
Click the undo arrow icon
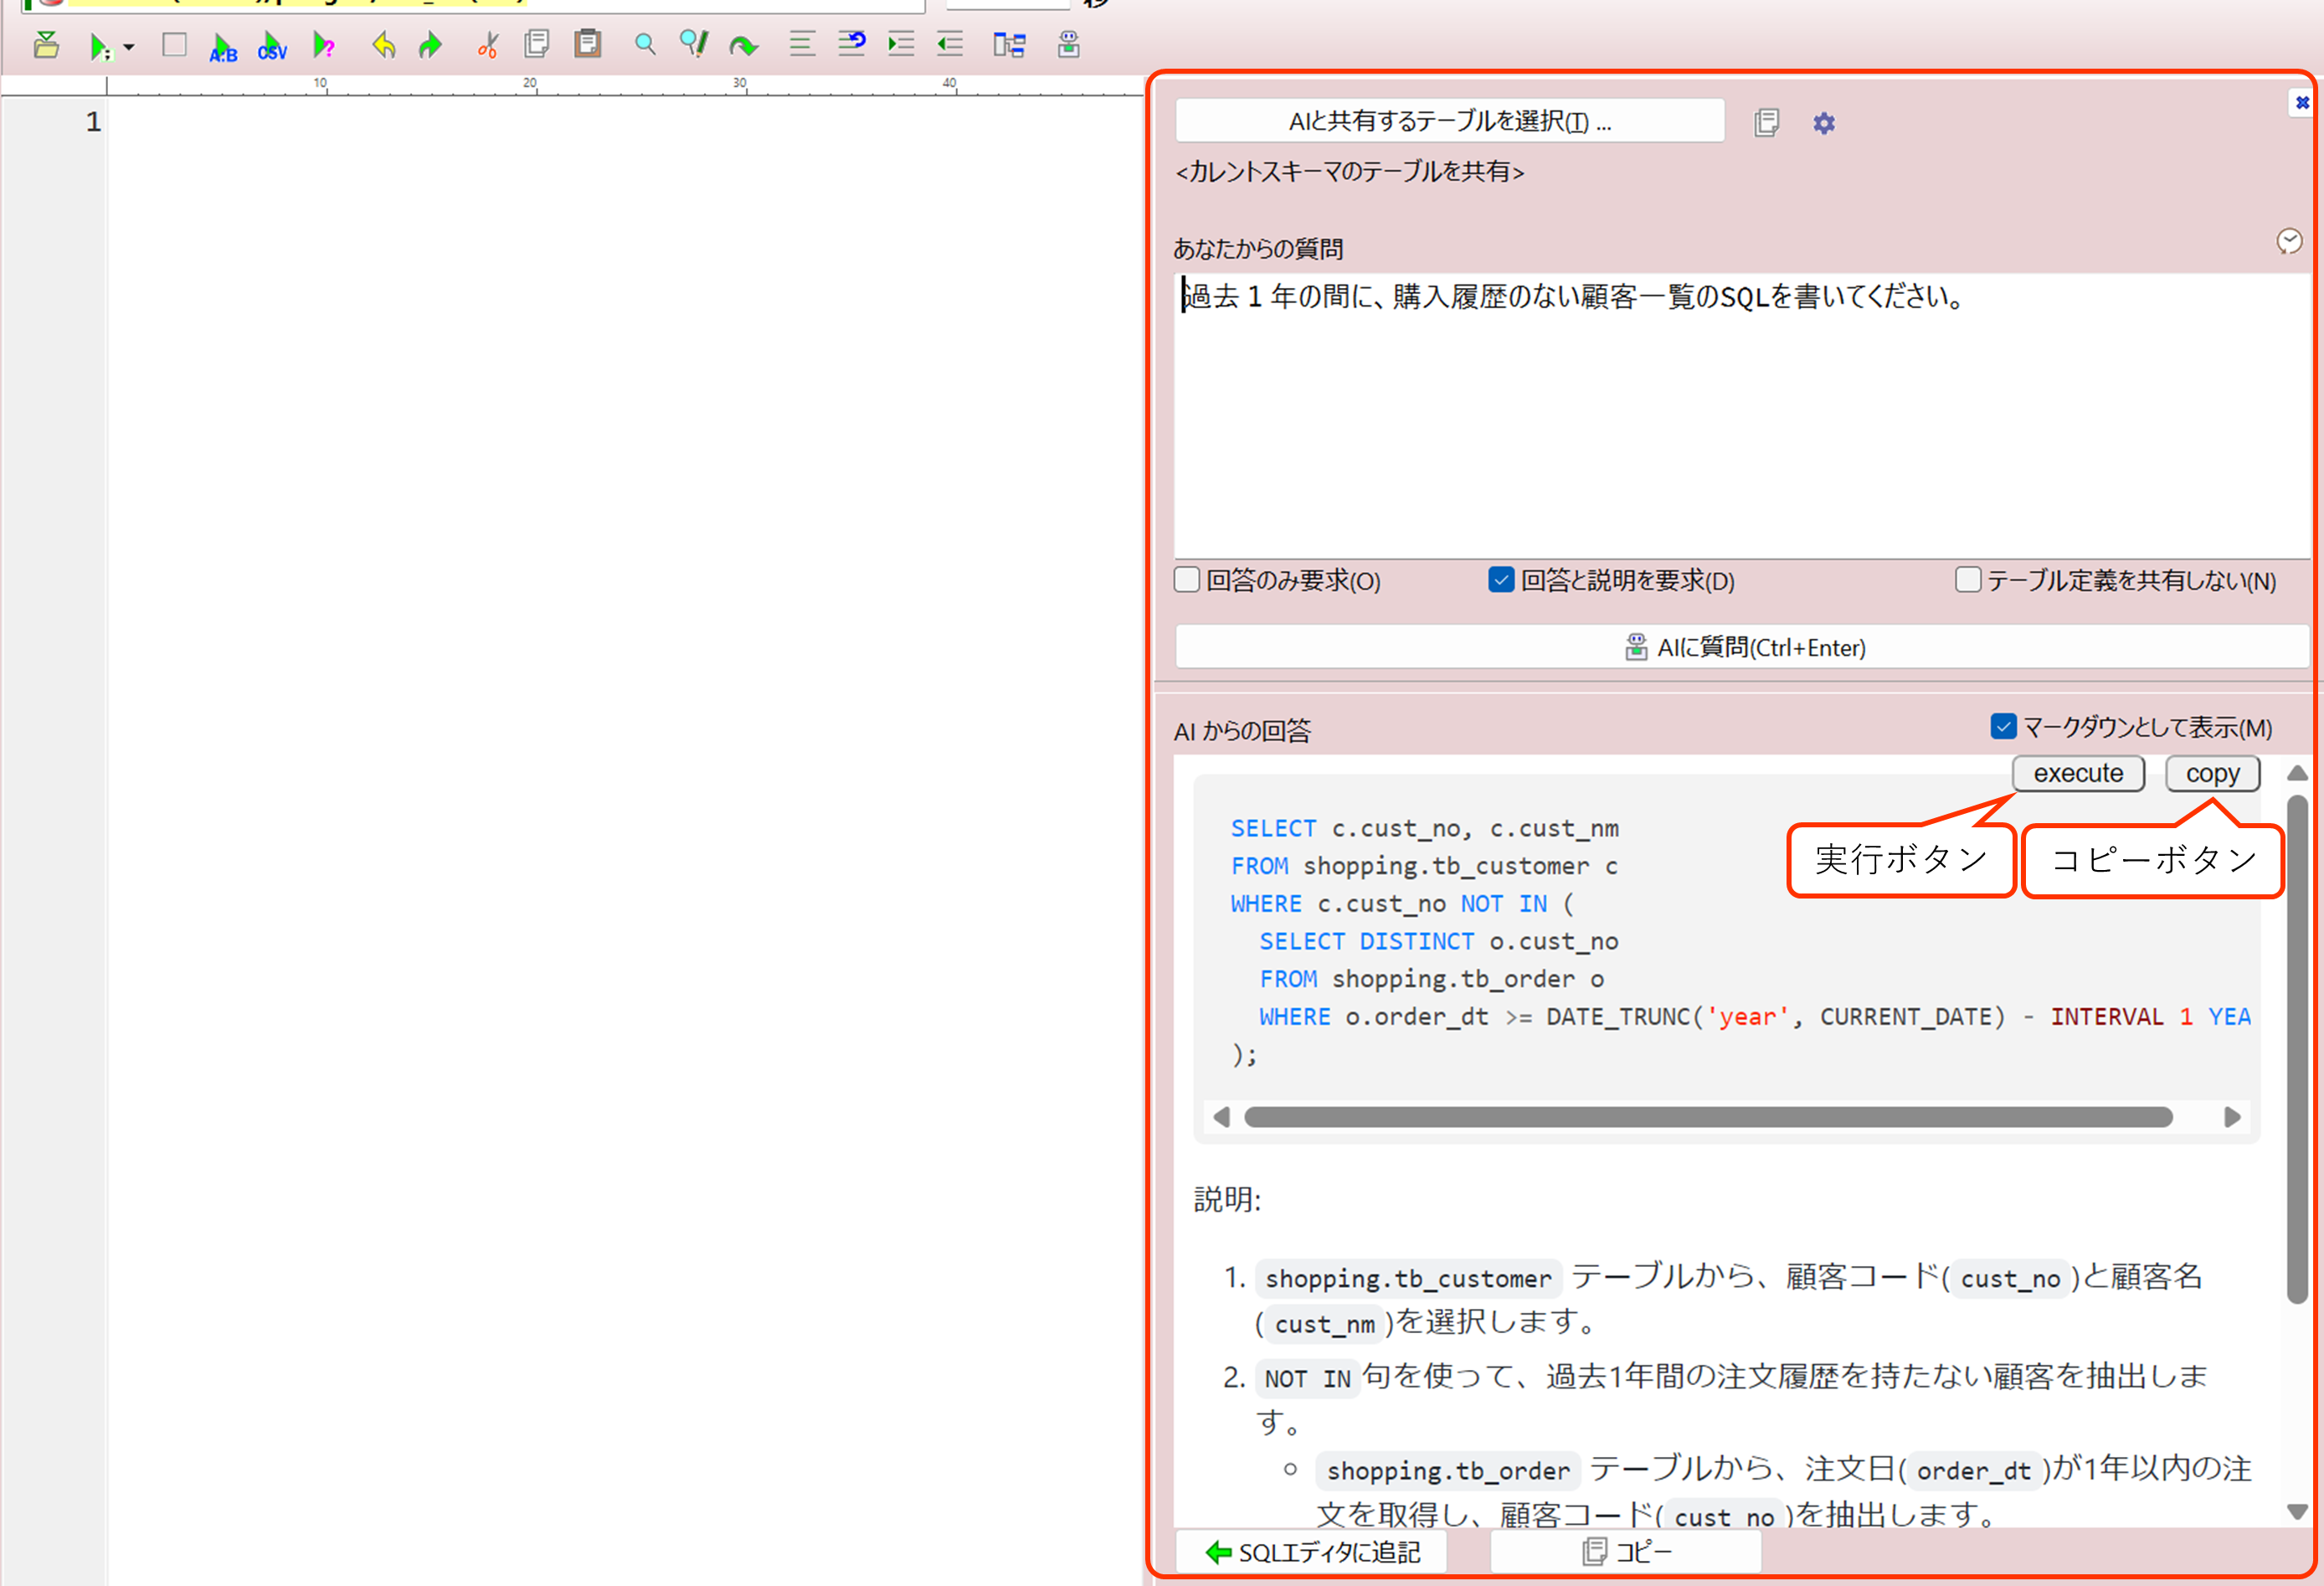[x=382, y=45]
